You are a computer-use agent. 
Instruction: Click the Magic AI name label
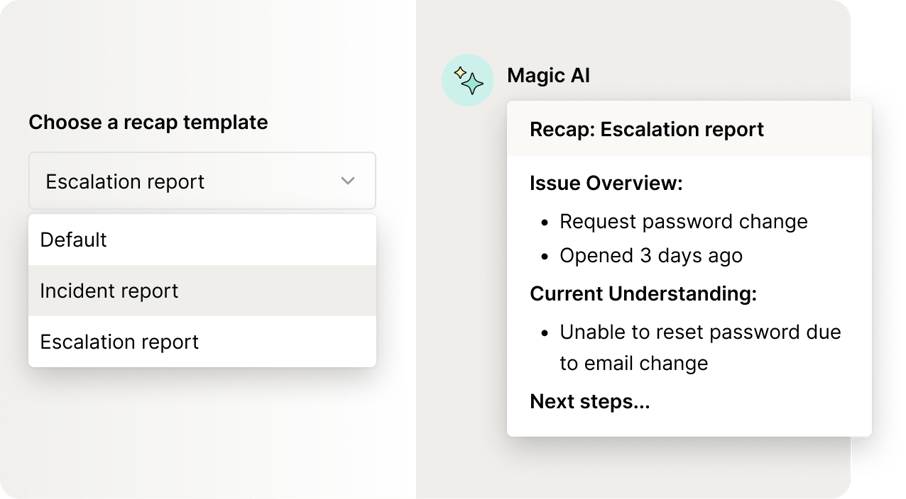[x=548, y=76]
